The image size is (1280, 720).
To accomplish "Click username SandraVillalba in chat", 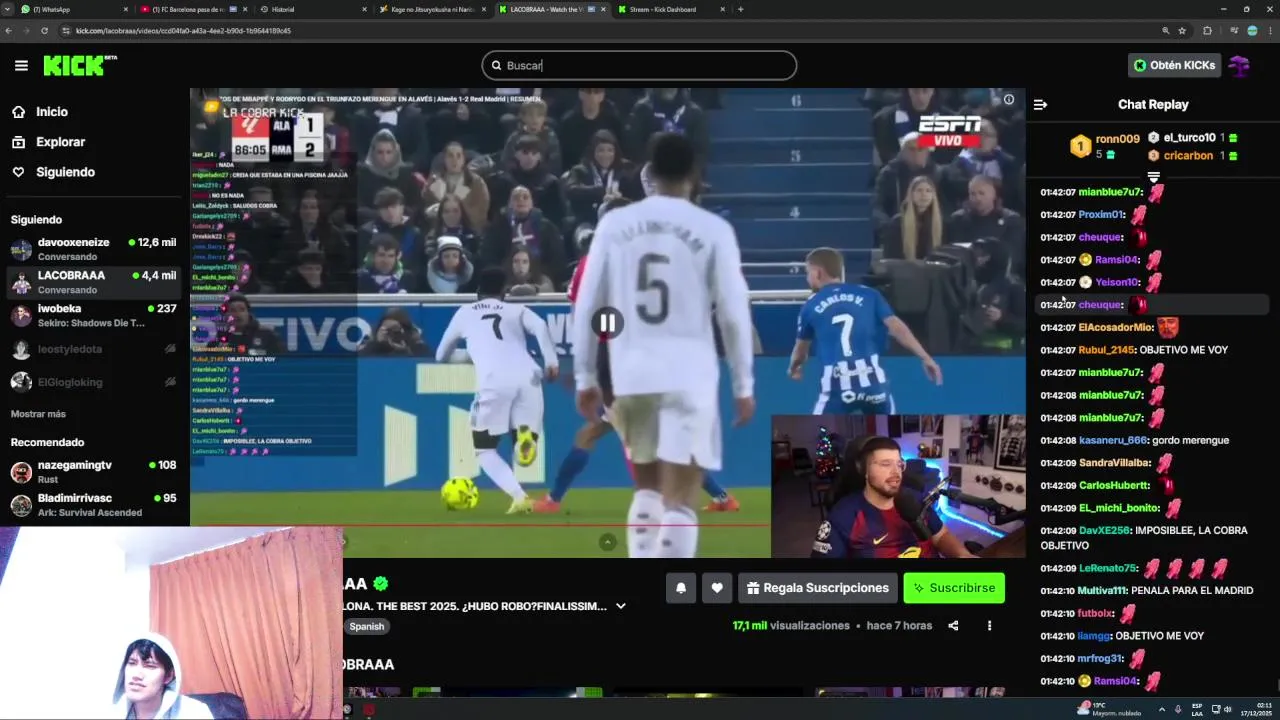I will [x=1115, y=463].
